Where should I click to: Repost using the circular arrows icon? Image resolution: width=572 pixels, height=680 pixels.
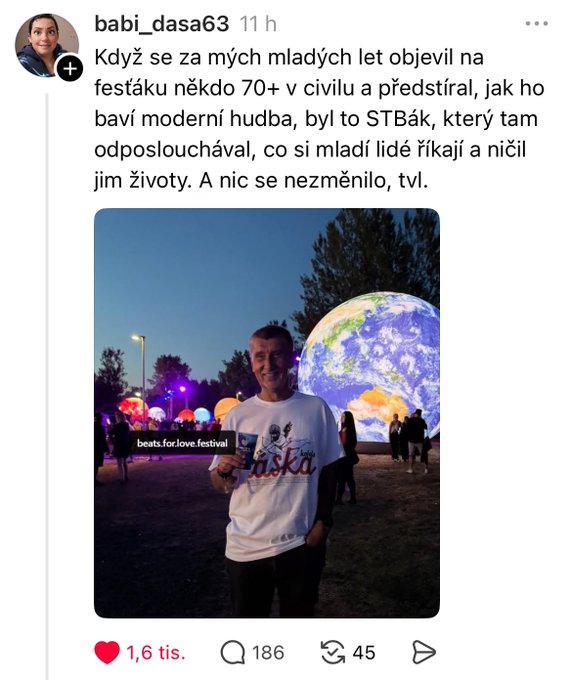[x=333, y=653]
